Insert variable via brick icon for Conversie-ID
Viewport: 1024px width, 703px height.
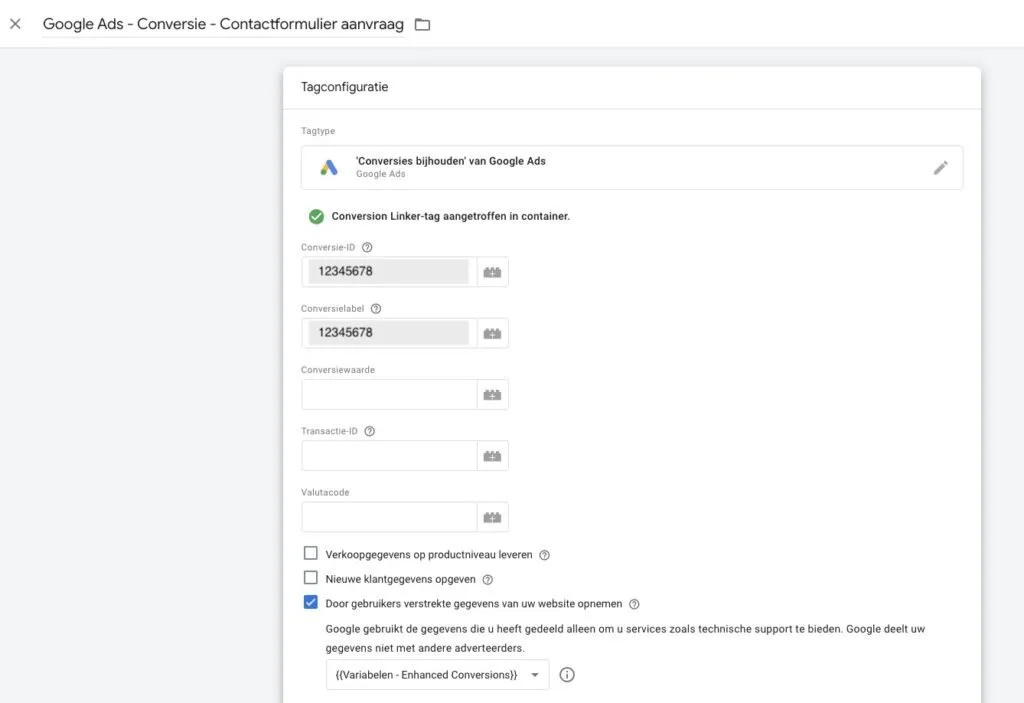coord(492,272)
